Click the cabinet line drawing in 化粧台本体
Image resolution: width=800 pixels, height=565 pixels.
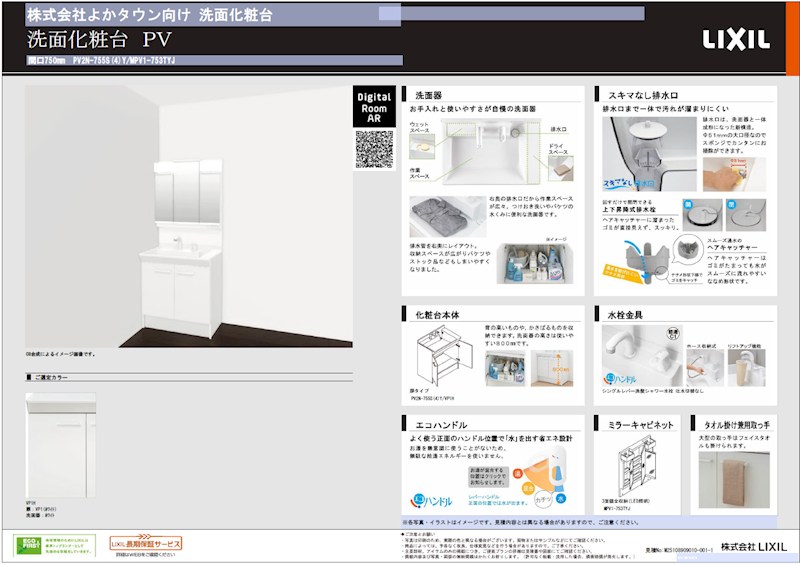click(443, 356)
